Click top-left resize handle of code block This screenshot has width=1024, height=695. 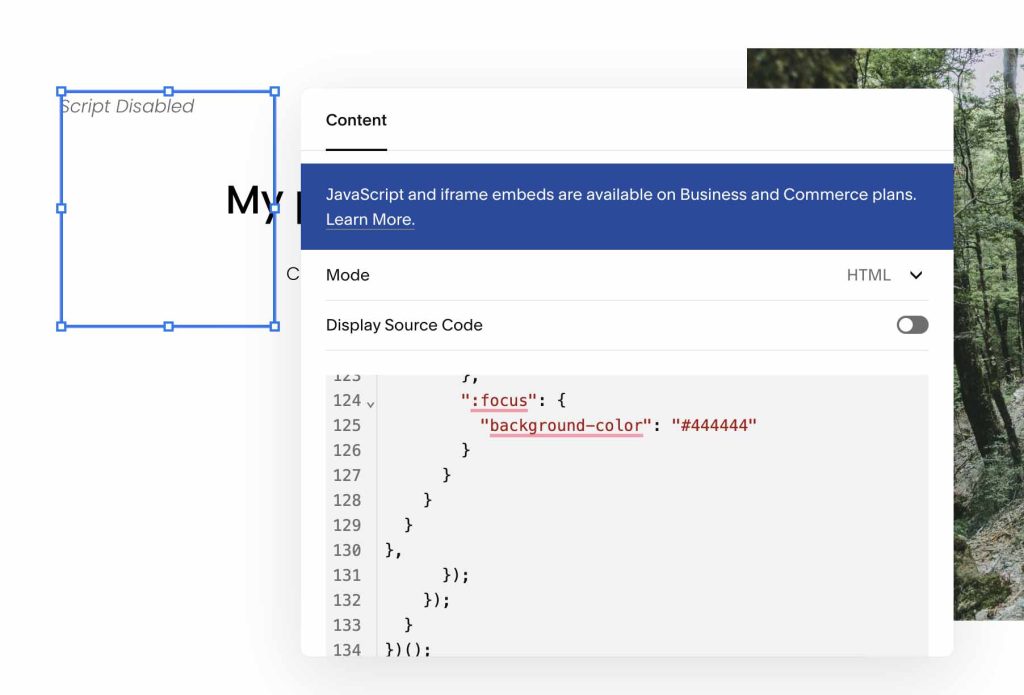[61, 91]
